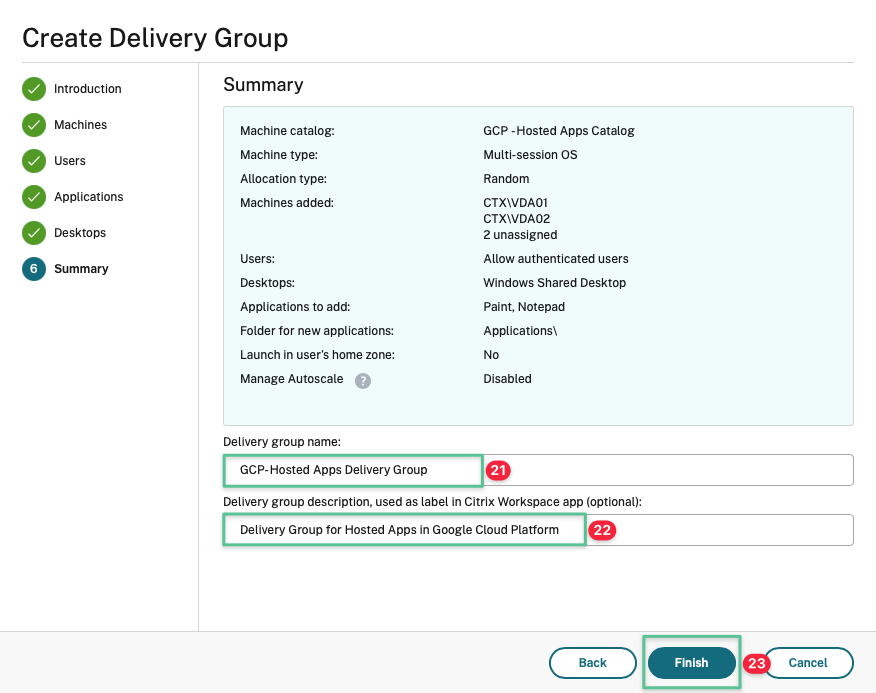Go to the Introduction step label

(87, 89)
